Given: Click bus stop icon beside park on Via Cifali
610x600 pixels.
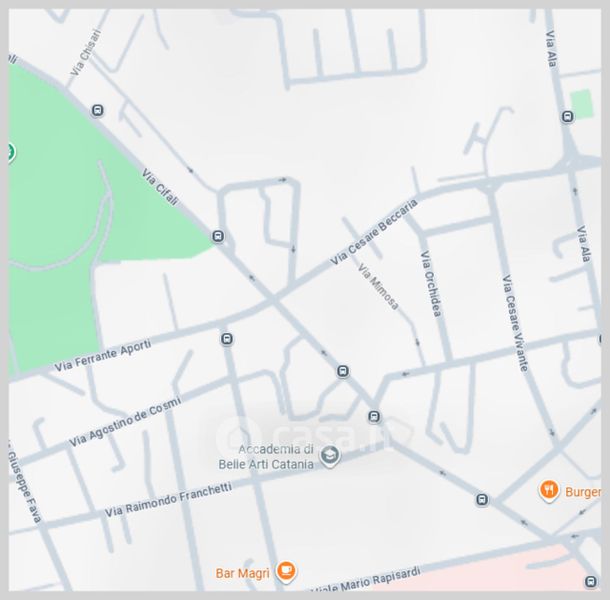Looking at the screenshot, I should [x=218, y=236].
